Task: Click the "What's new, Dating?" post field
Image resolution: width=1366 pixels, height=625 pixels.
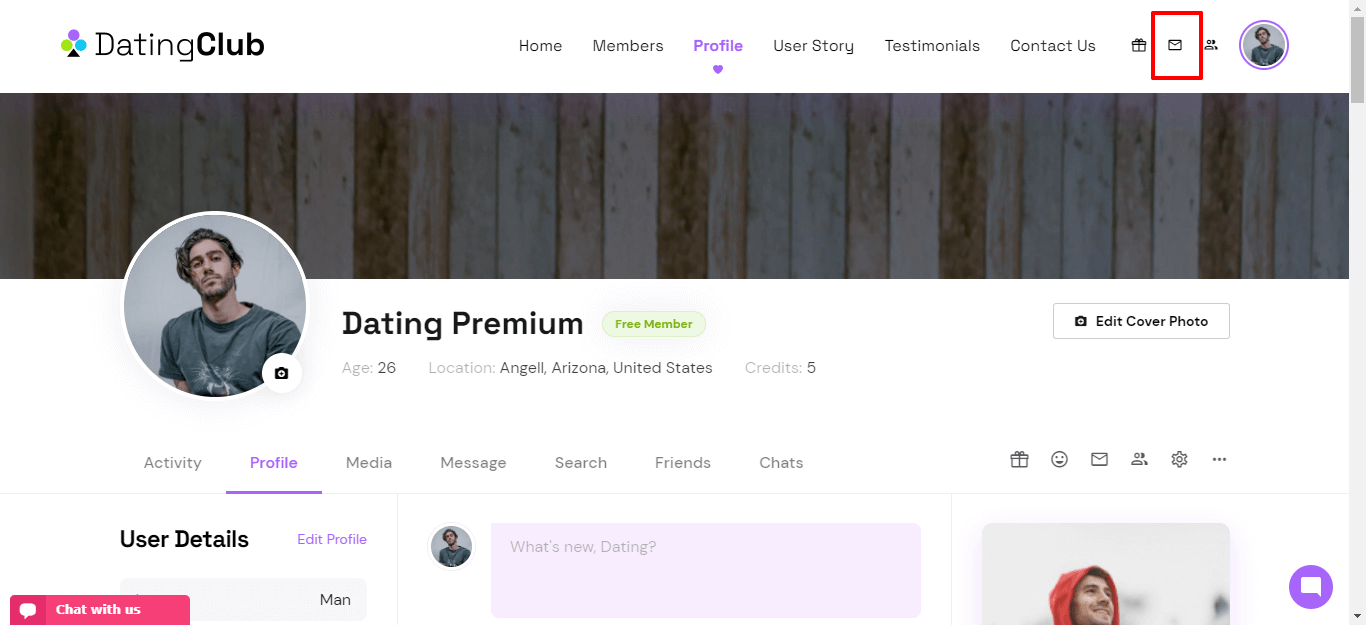Action: (x=706, y=570)
